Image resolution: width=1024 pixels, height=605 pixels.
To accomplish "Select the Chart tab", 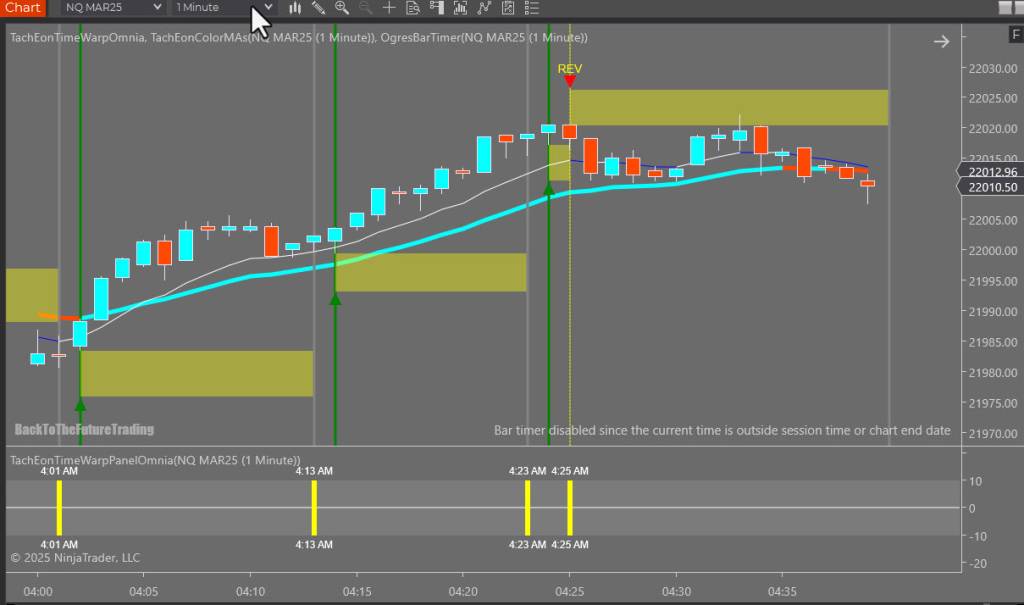I will [23, 8].
